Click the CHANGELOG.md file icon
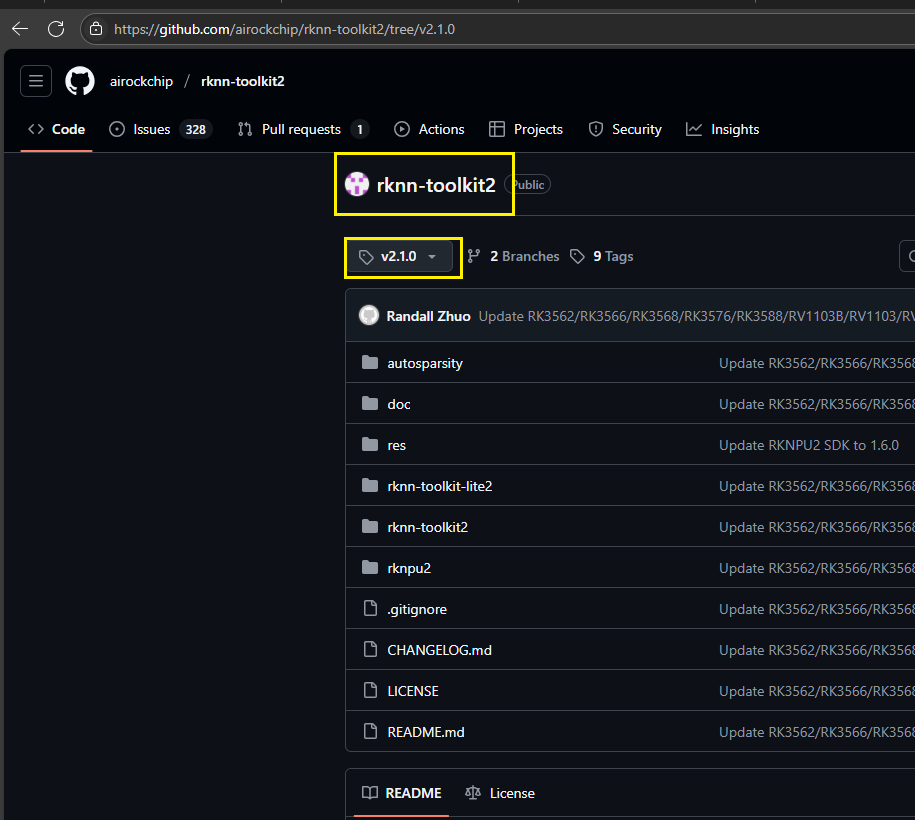This screenshot has height=820, width=915. 370,650
